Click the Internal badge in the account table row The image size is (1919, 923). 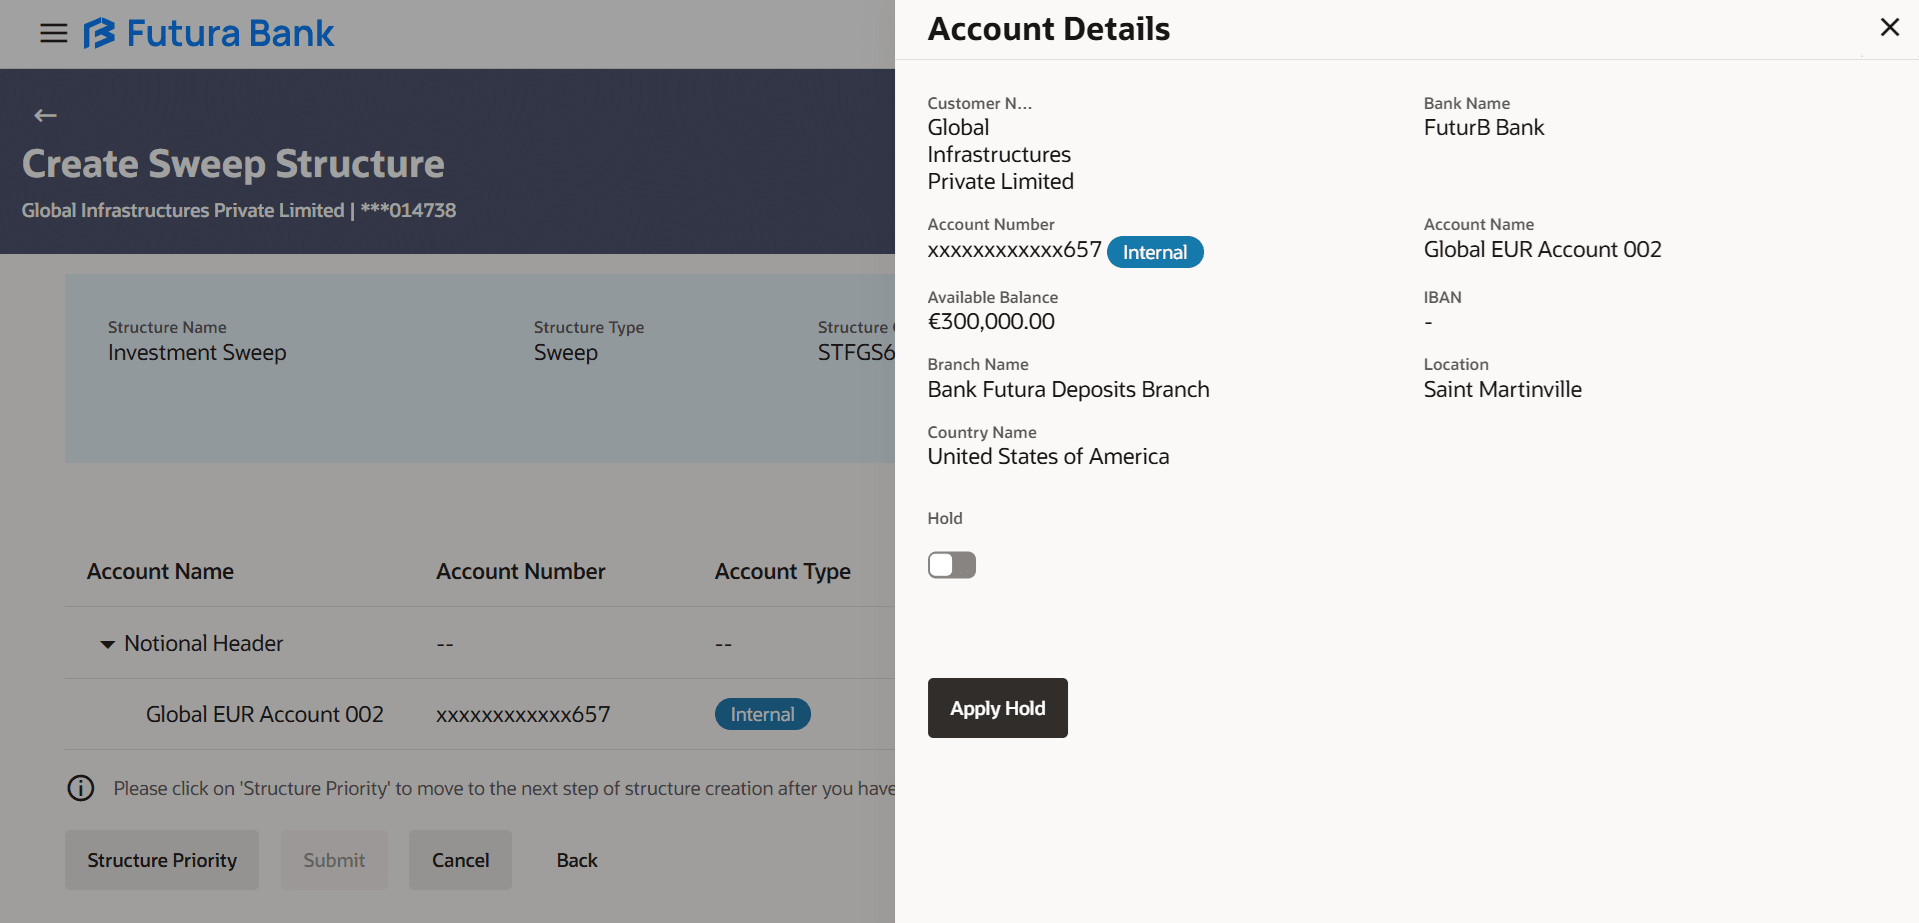[x=762, y=714]
